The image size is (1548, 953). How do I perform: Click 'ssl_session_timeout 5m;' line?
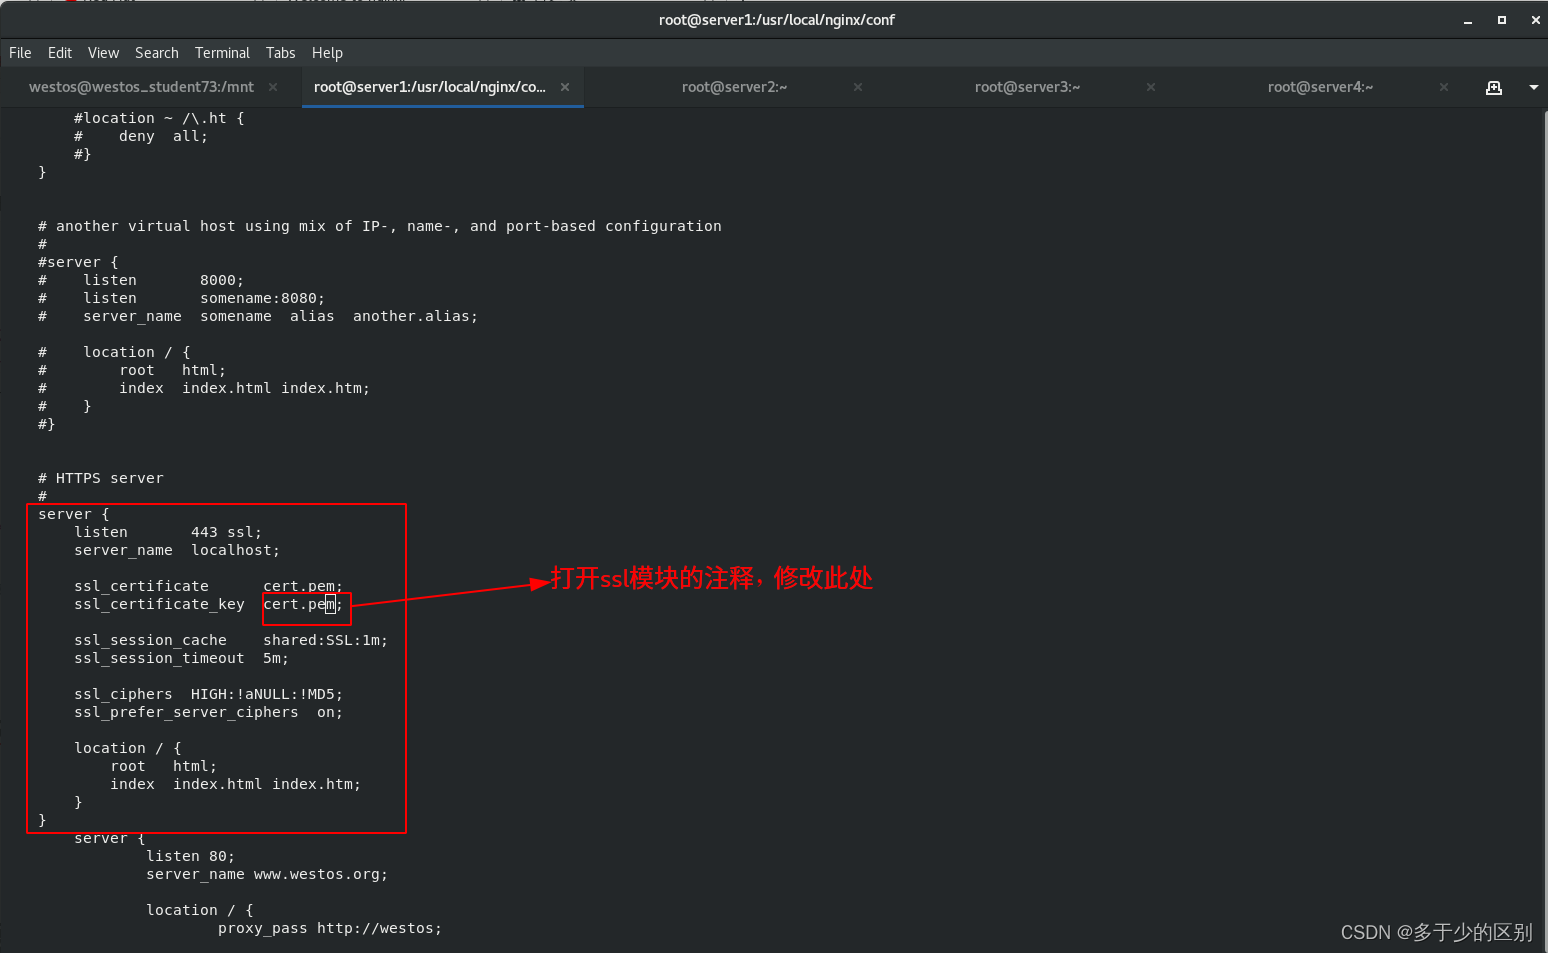click(181, 658)
